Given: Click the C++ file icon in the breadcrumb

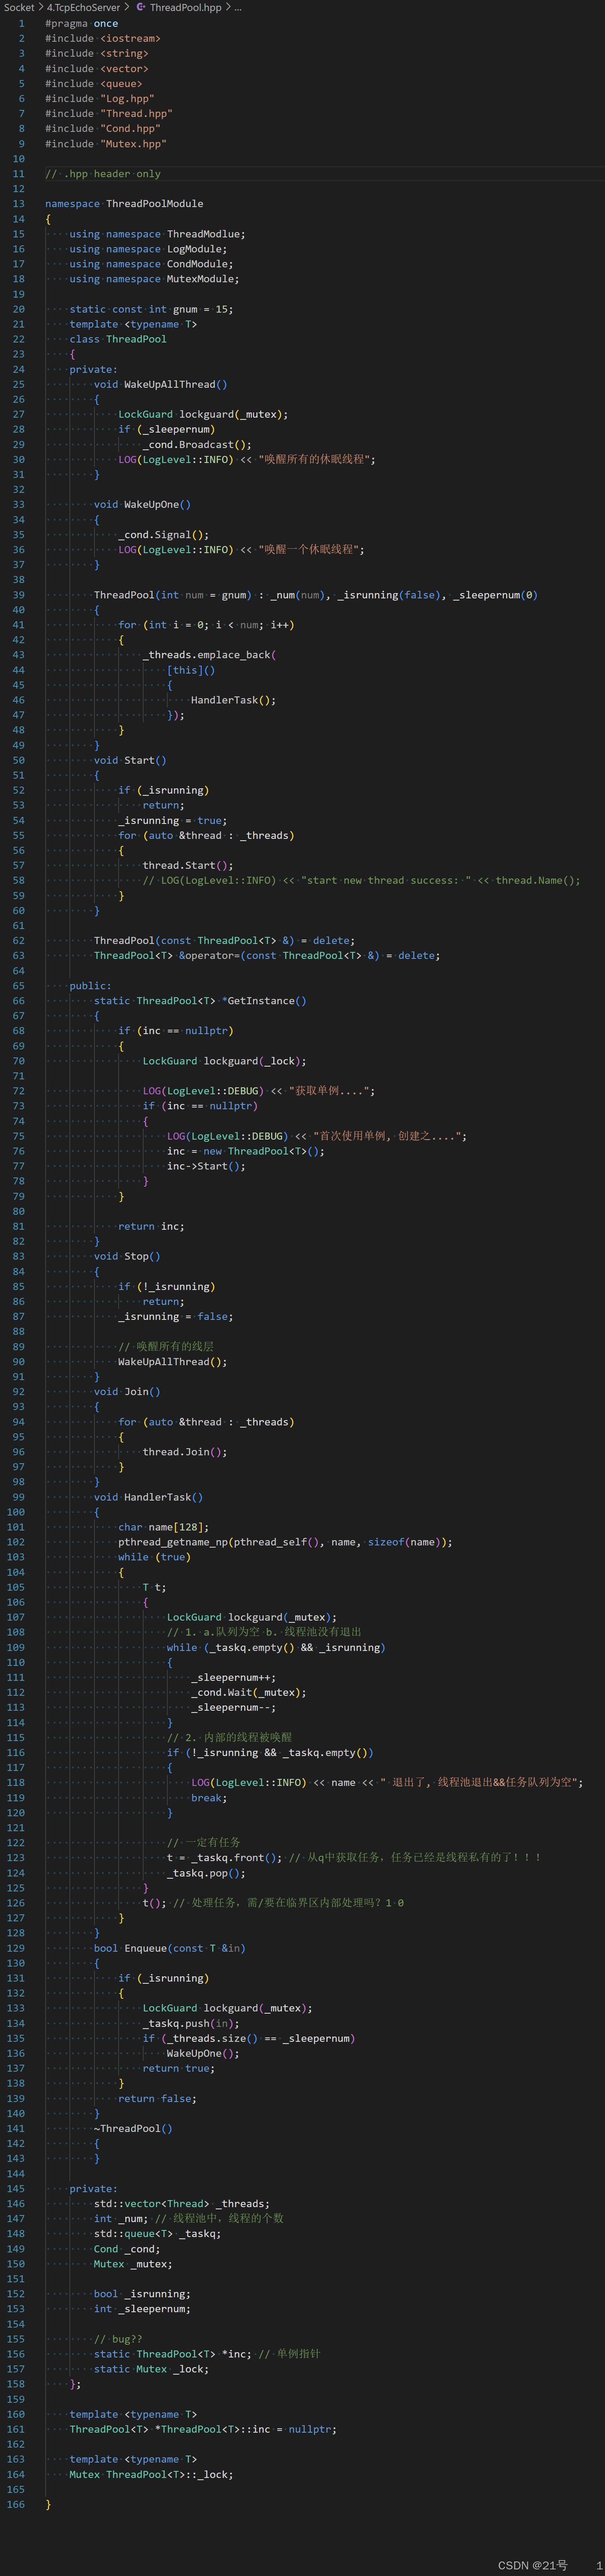Looking at the screenshot, I should point(141,7).
